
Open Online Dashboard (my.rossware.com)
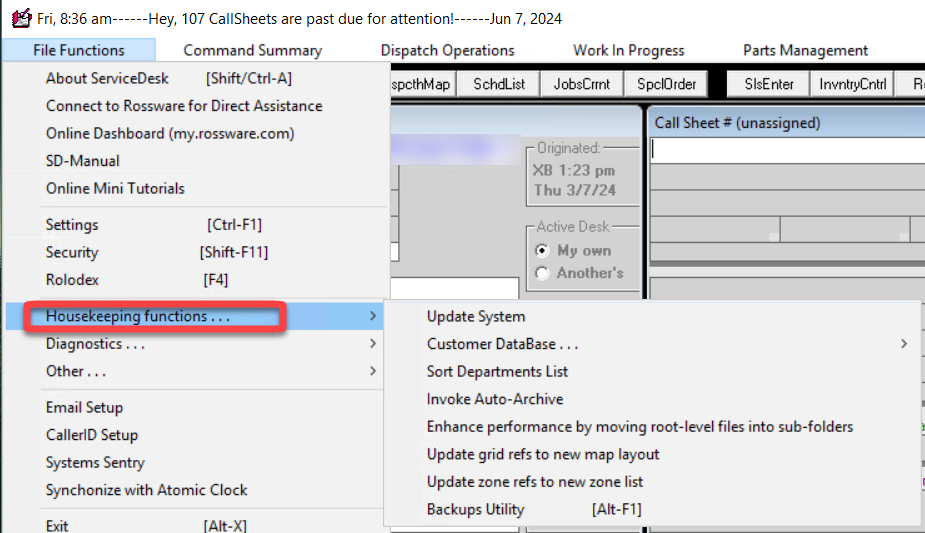(x=198, y=133)
